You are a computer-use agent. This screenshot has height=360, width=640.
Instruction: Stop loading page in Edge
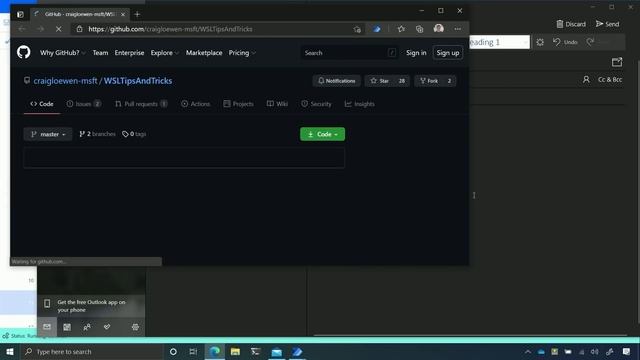[58, 29]
